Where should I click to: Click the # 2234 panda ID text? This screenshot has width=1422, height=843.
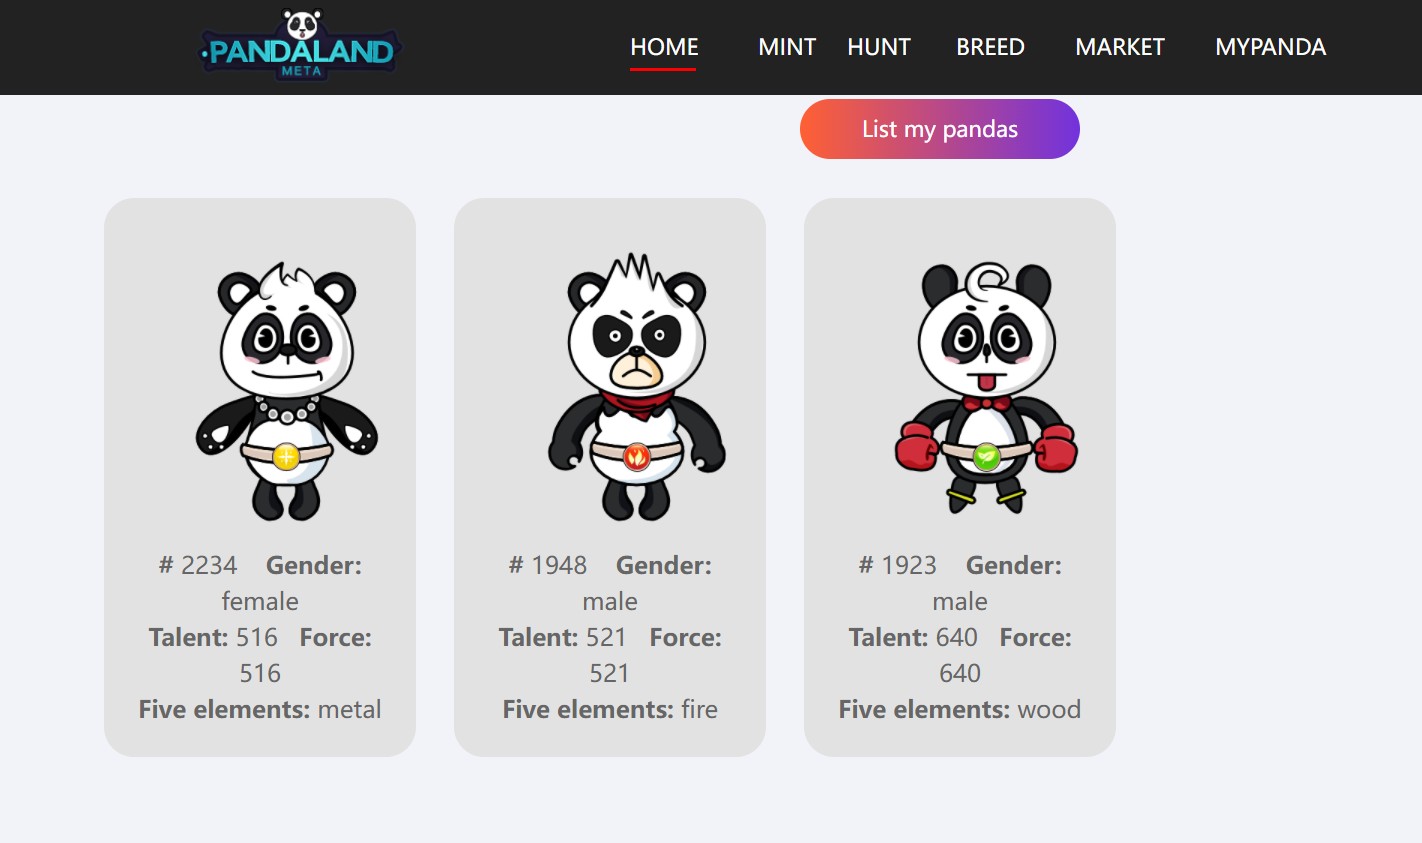click(x=198, y=565)
